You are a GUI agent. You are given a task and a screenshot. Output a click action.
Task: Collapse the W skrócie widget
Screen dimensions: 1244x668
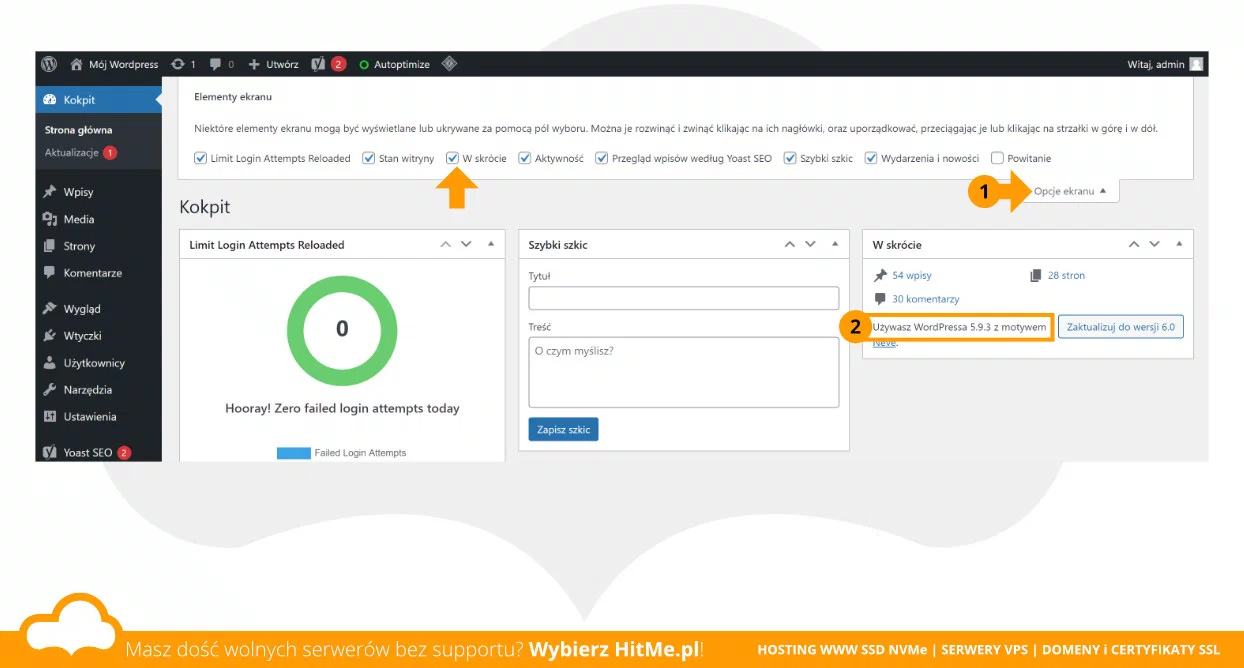coord(1178,244)
